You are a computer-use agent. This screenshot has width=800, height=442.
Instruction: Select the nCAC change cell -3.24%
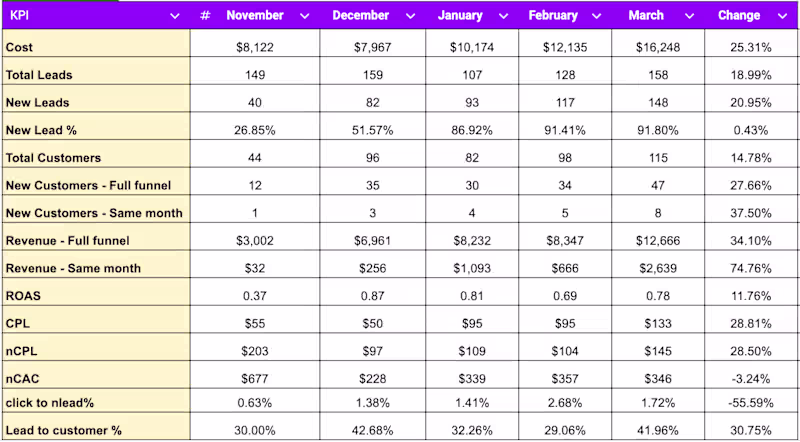coord(751,379)
